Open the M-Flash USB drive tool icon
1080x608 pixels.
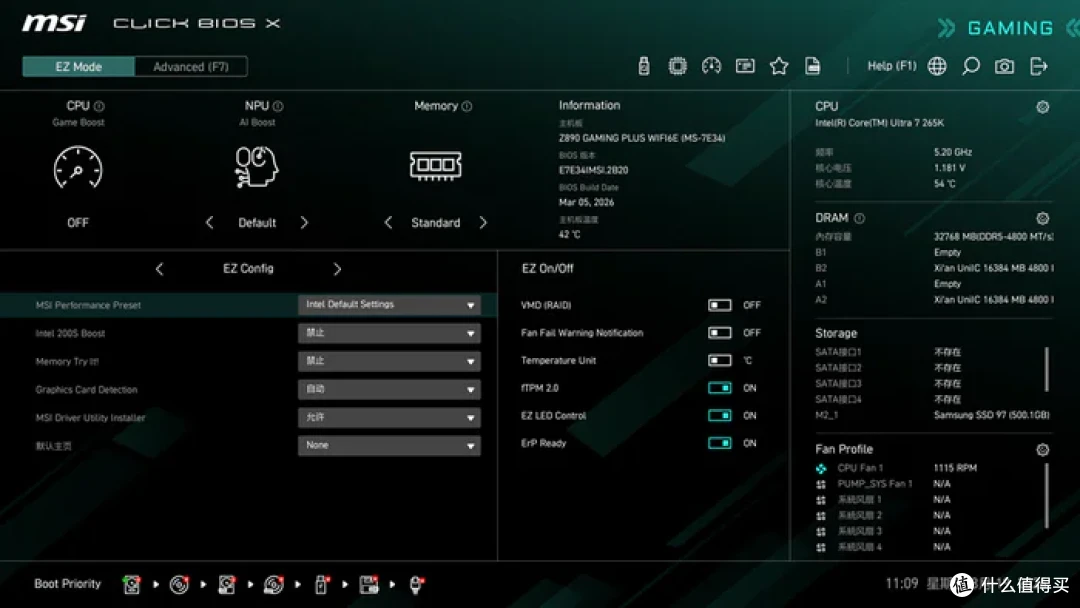click(x=643, y=66)
